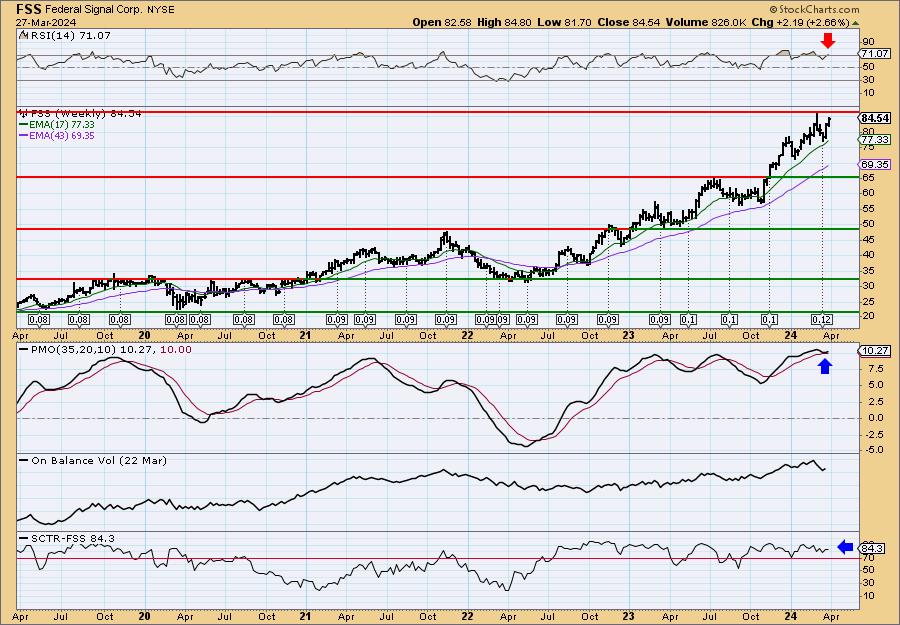Image resolution: width=900 pixels, height=625 pixels.
Task: Click the 'SCTR-FSS 84.3' panel label
Action: [x=72, y=538]
